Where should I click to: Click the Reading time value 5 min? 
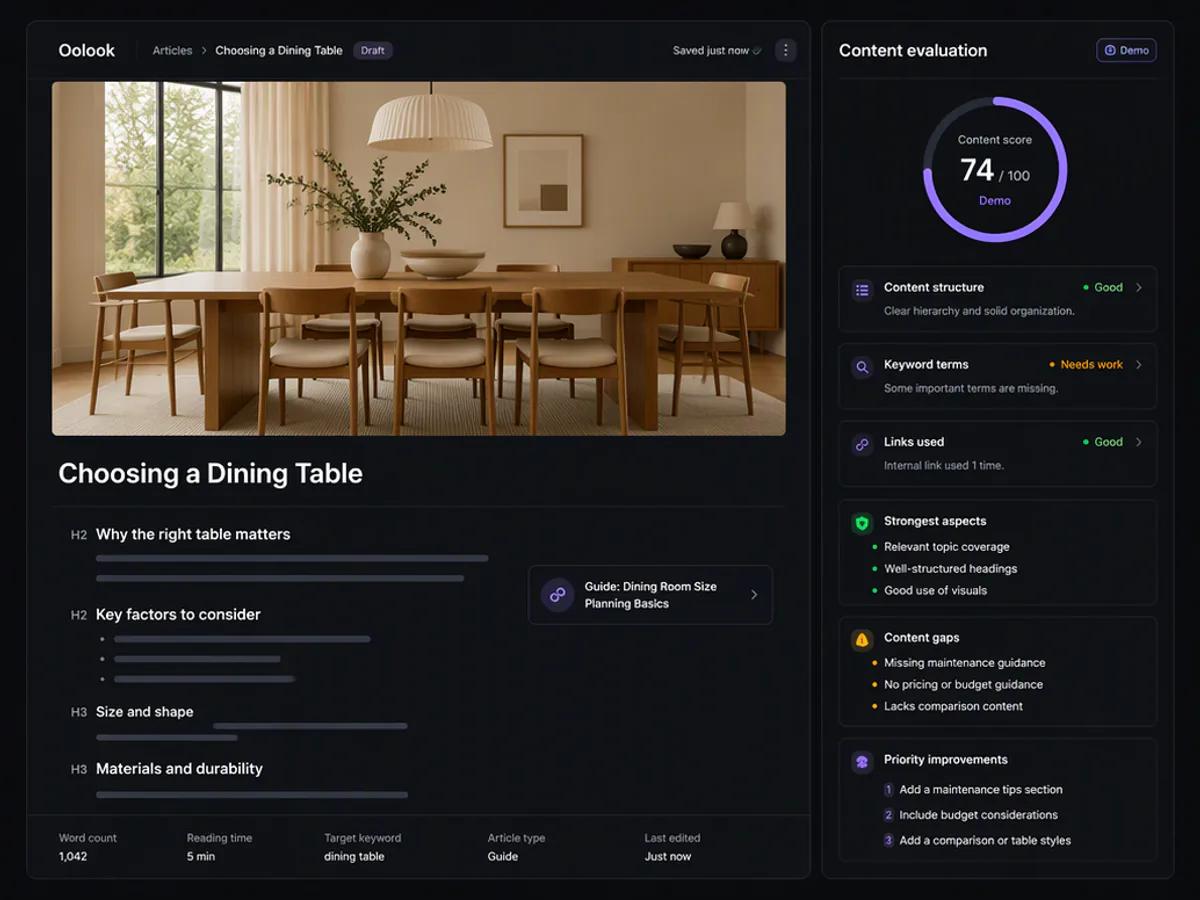201,857
